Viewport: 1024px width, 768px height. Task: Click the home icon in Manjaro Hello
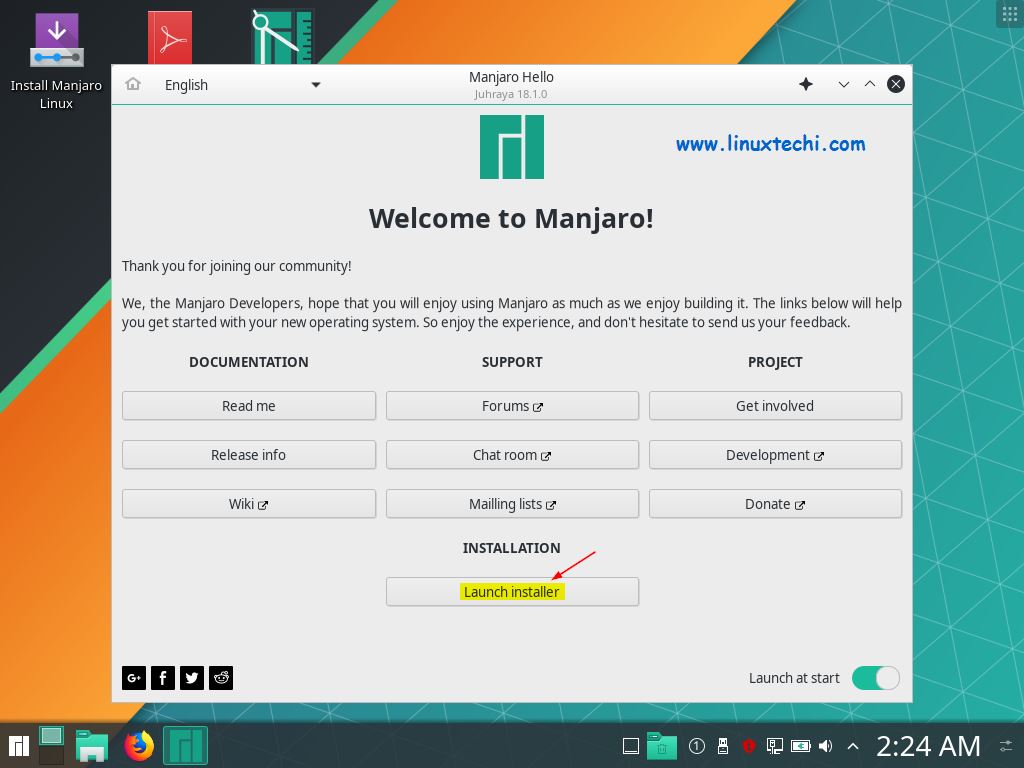[x=134, y=84]
